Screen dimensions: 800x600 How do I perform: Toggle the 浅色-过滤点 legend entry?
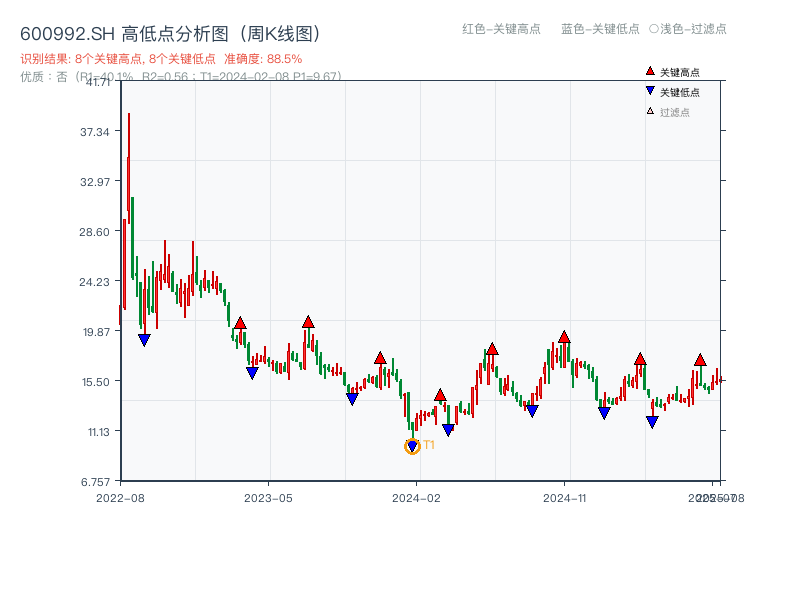[690, 30]
